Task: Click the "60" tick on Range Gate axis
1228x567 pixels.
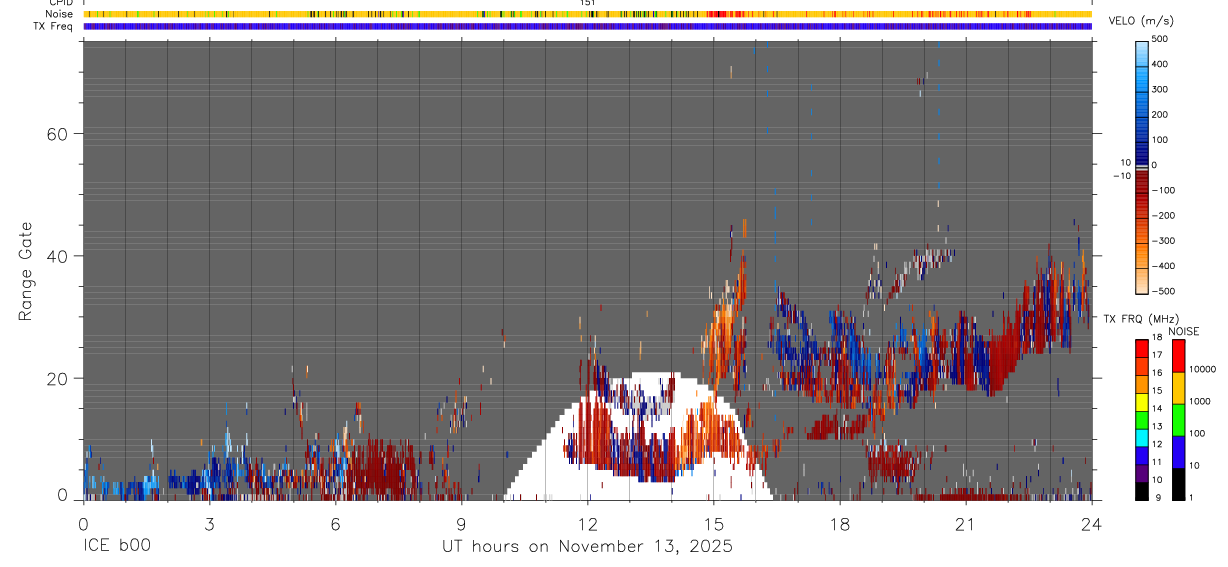Action: tap(58, 133)
